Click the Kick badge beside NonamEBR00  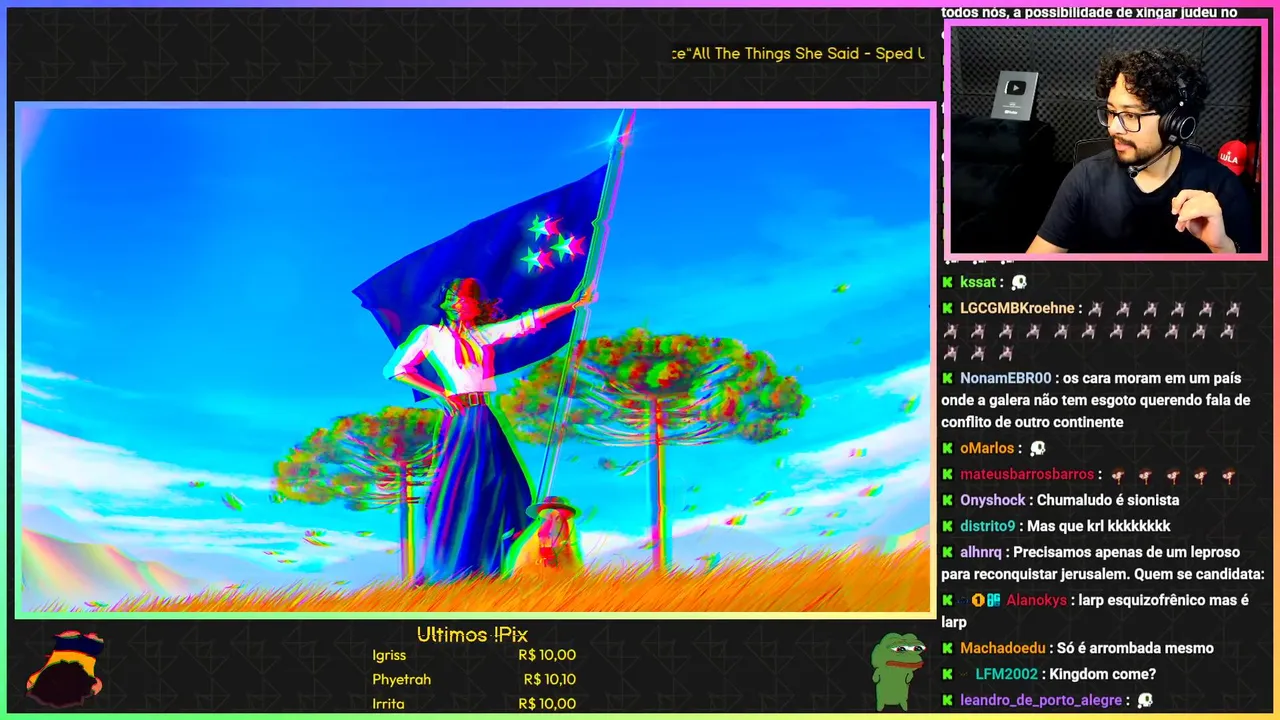pos(947,378)
